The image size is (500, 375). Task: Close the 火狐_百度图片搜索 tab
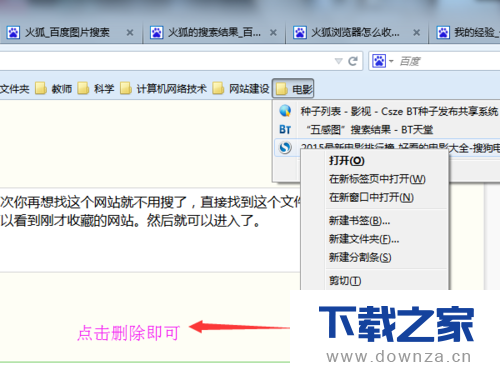coord(130,33)
